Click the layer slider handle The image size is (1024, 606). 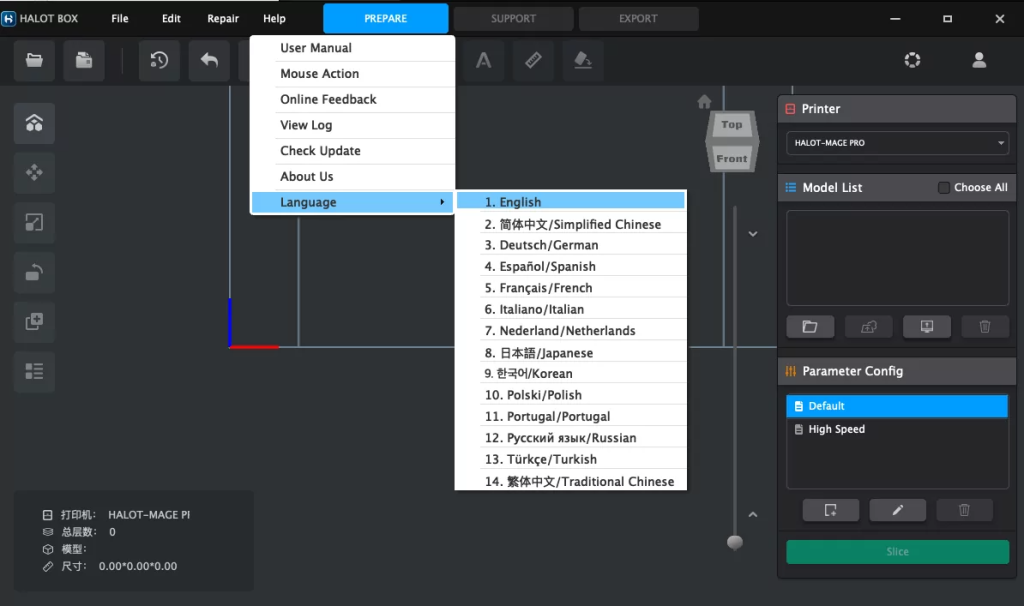click(735, 542)
